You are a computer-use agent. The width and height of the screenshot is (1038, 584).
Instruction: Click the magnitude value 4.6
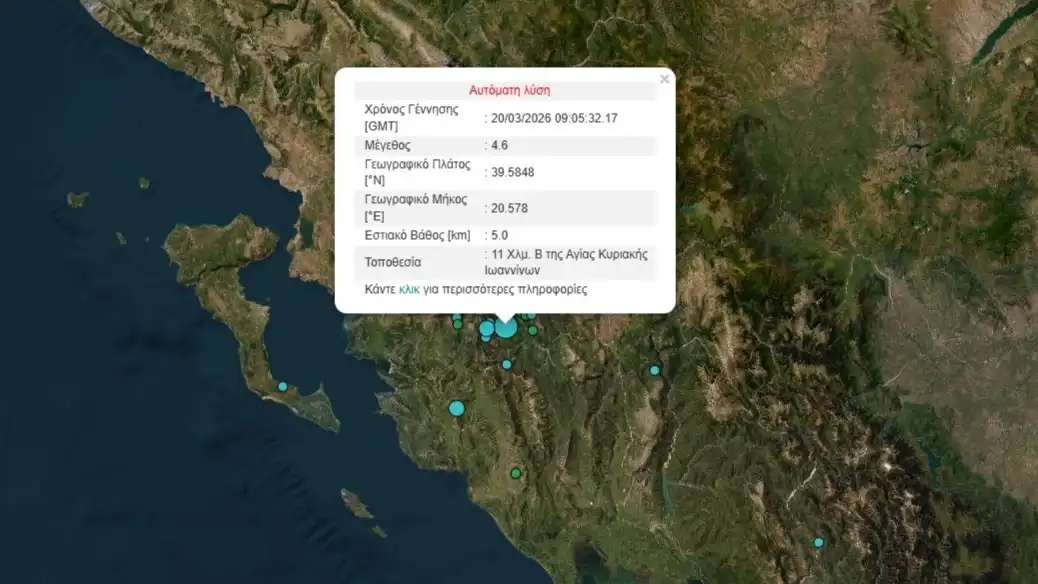(x=500, y=145)
